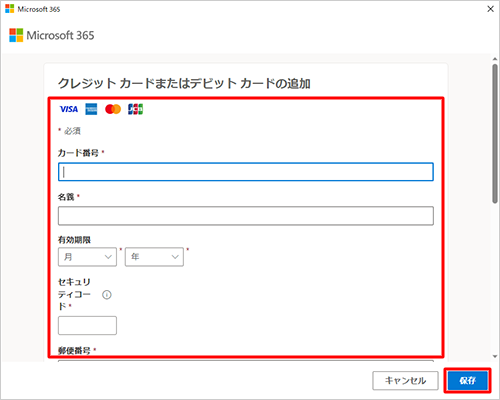Click the 名義 label text
Image resolution: width=500 pixels, height=400 pixels.
coord(66,197)
